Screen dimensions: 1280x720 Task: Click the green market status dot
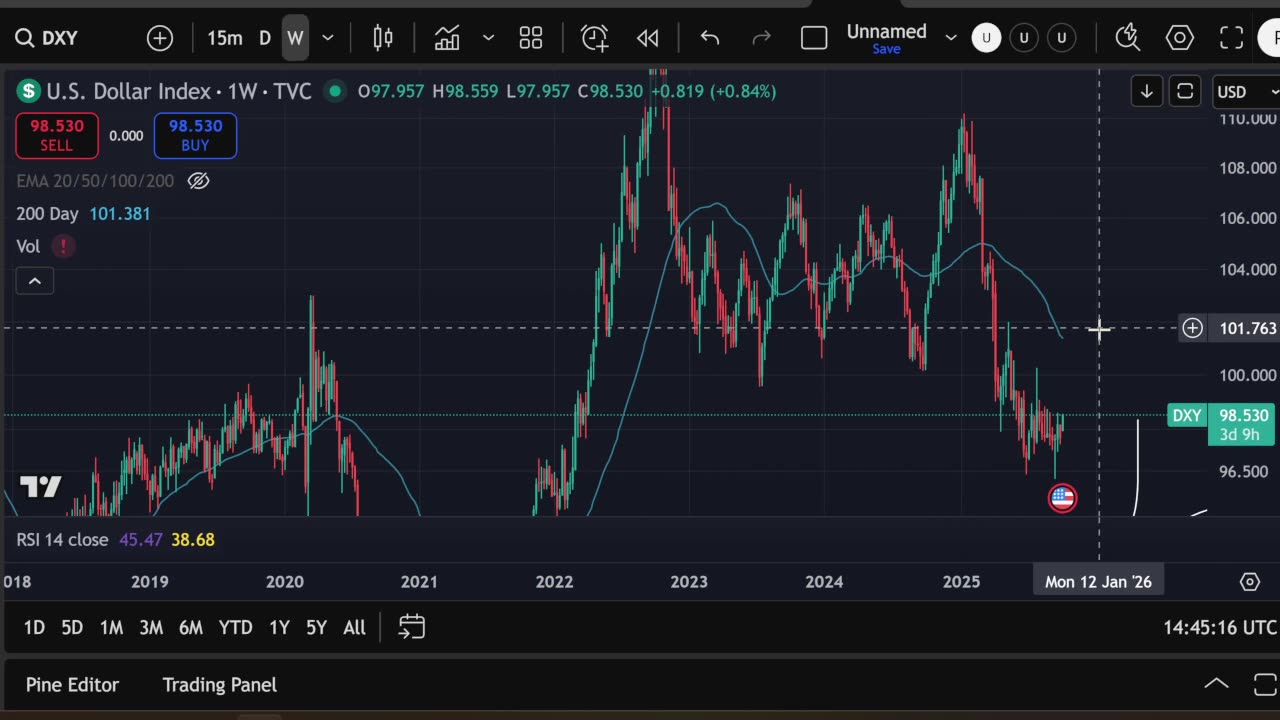pyautogui.click(x=335, y=91)
